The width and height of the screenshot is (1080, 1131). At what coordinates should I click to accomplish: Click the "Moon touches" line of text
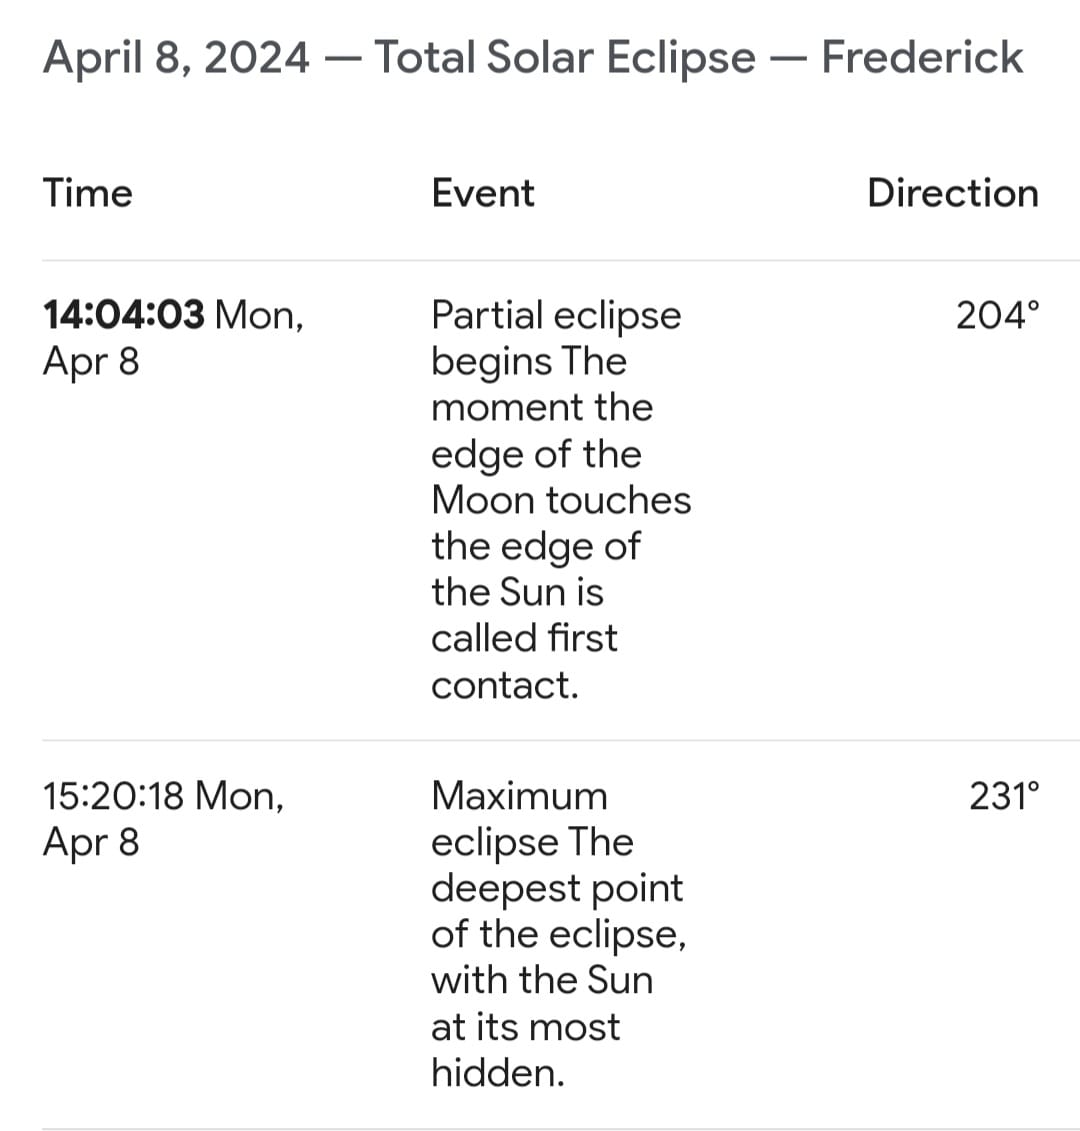pyautogui.click(x=561, y=499)
